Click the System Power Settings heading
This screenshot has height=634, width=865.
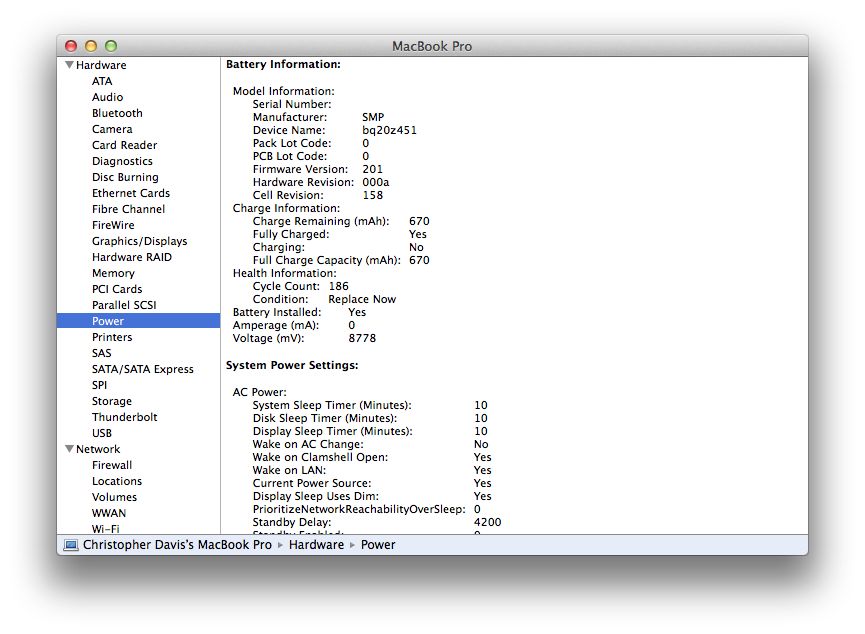coord(292,365)
